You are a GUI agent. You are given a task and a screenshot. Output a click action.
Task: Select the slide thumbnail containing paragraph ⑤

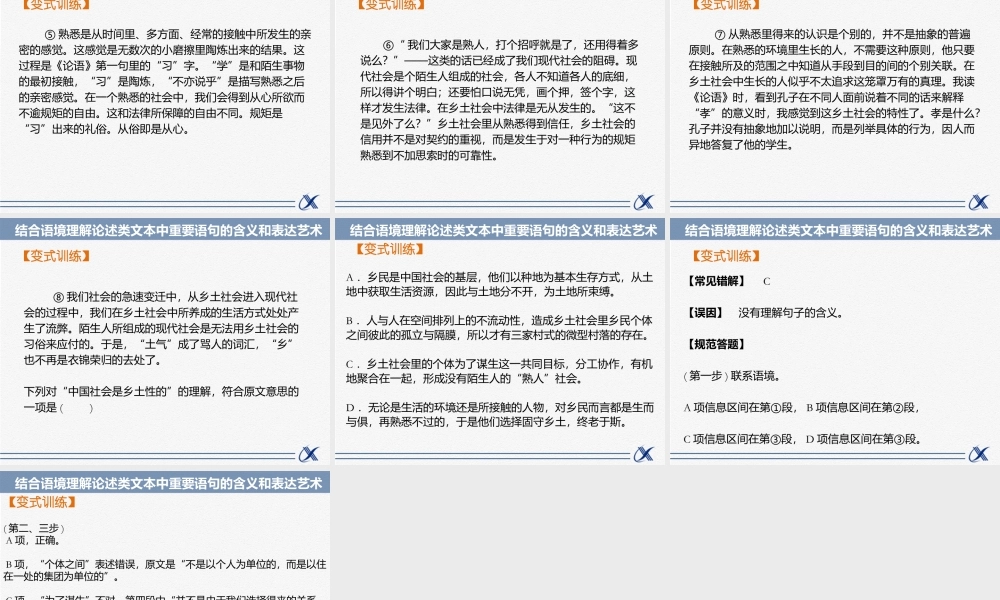pyautogui.click(x=165, y=106)
